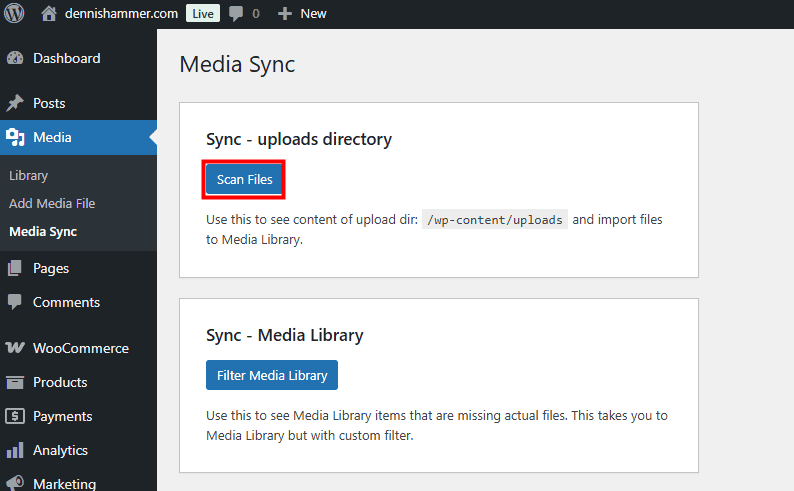The image size is (794, 491).
Task: Click the plus icon next to New
Action: [285, 14]
